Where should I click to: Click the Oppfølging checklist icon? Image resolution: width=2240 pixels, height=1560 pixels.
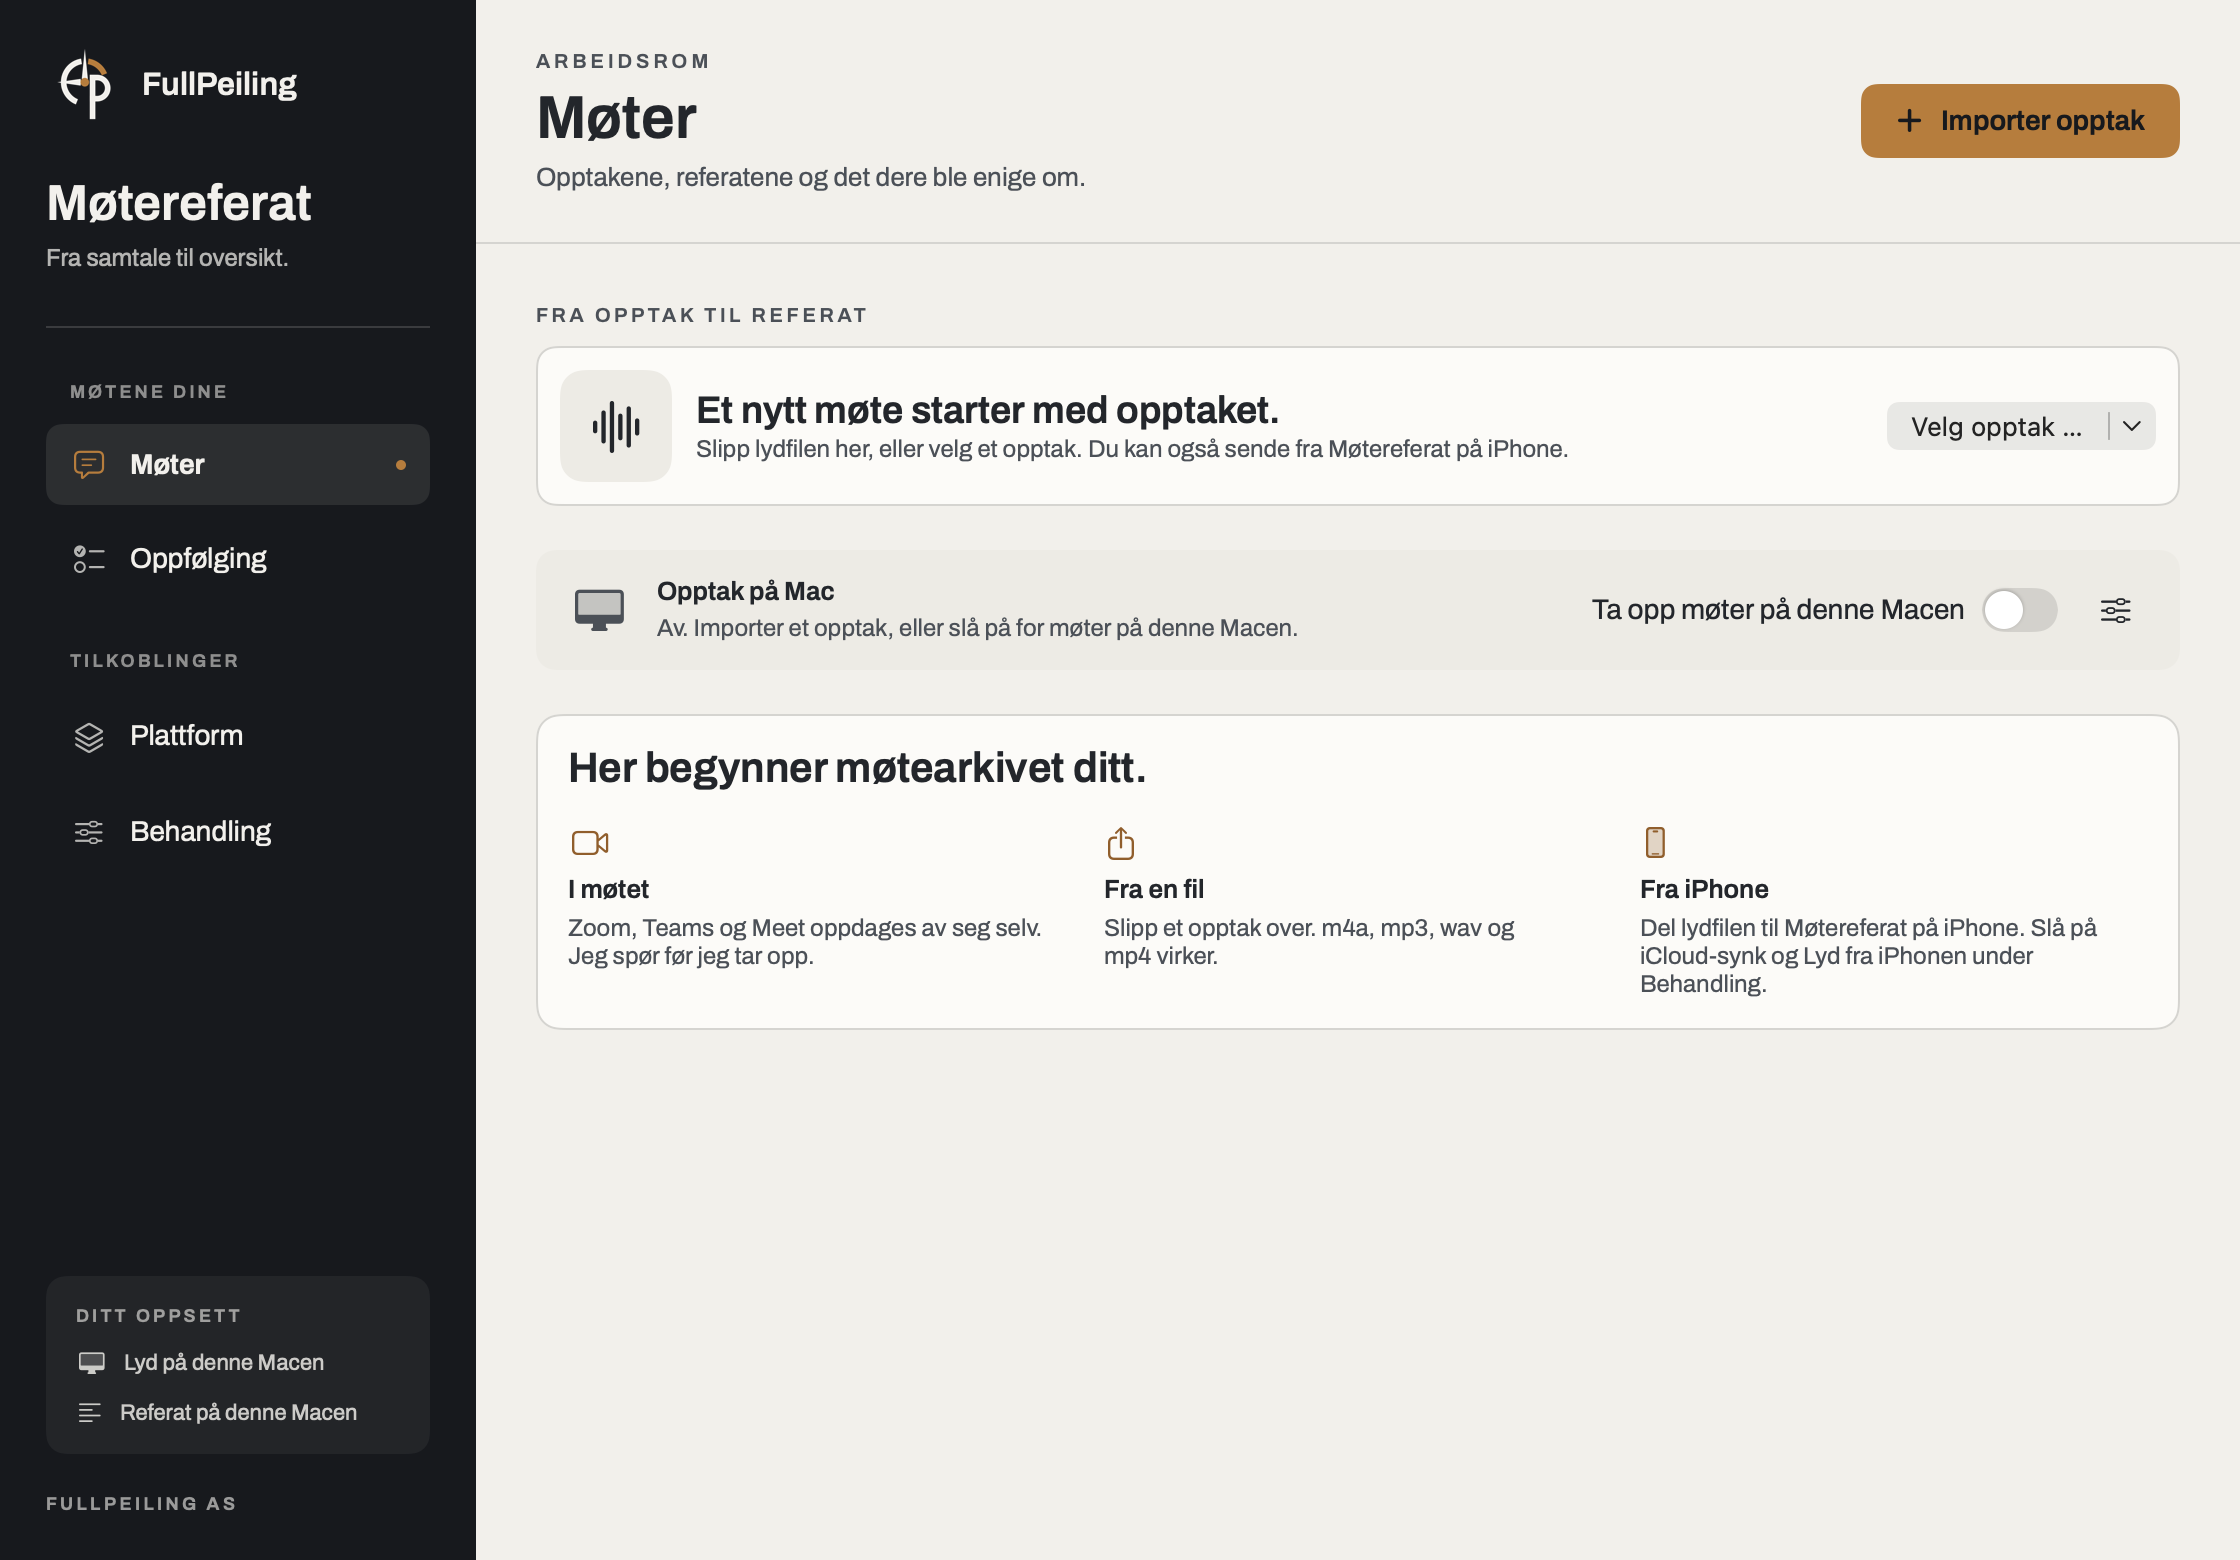89,559
